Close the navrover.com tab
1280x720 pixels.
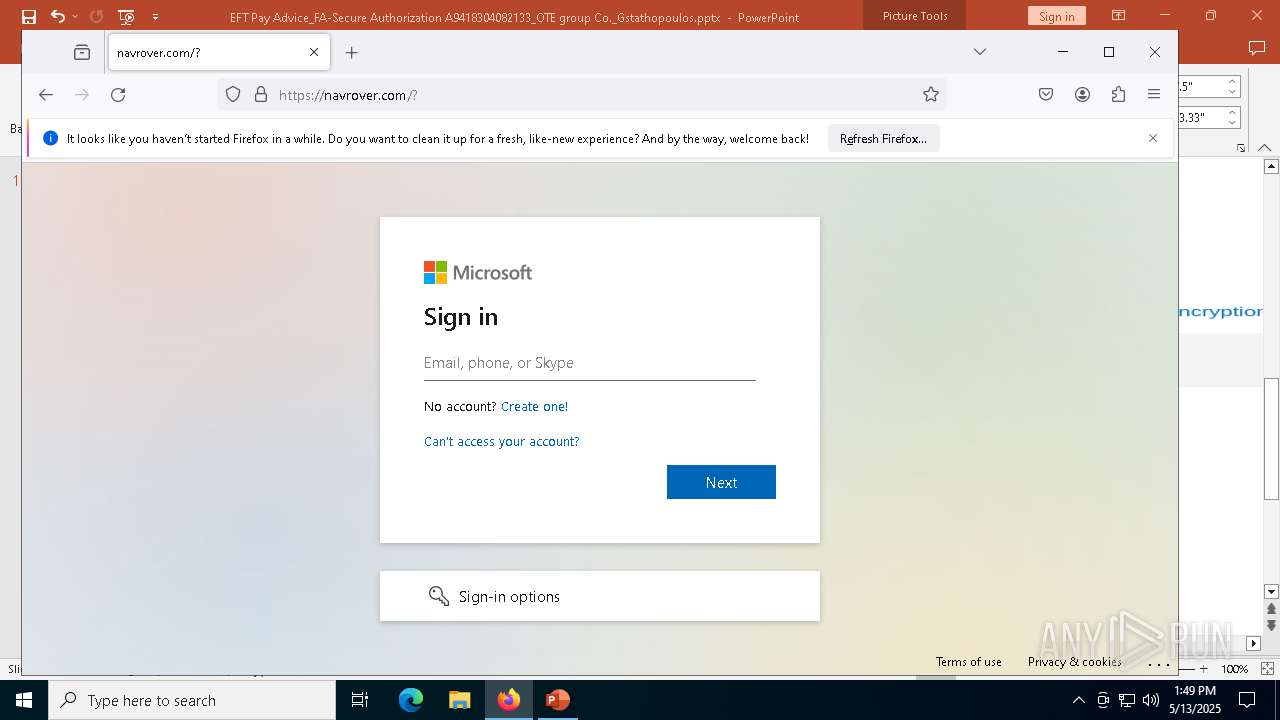[314, 52]
